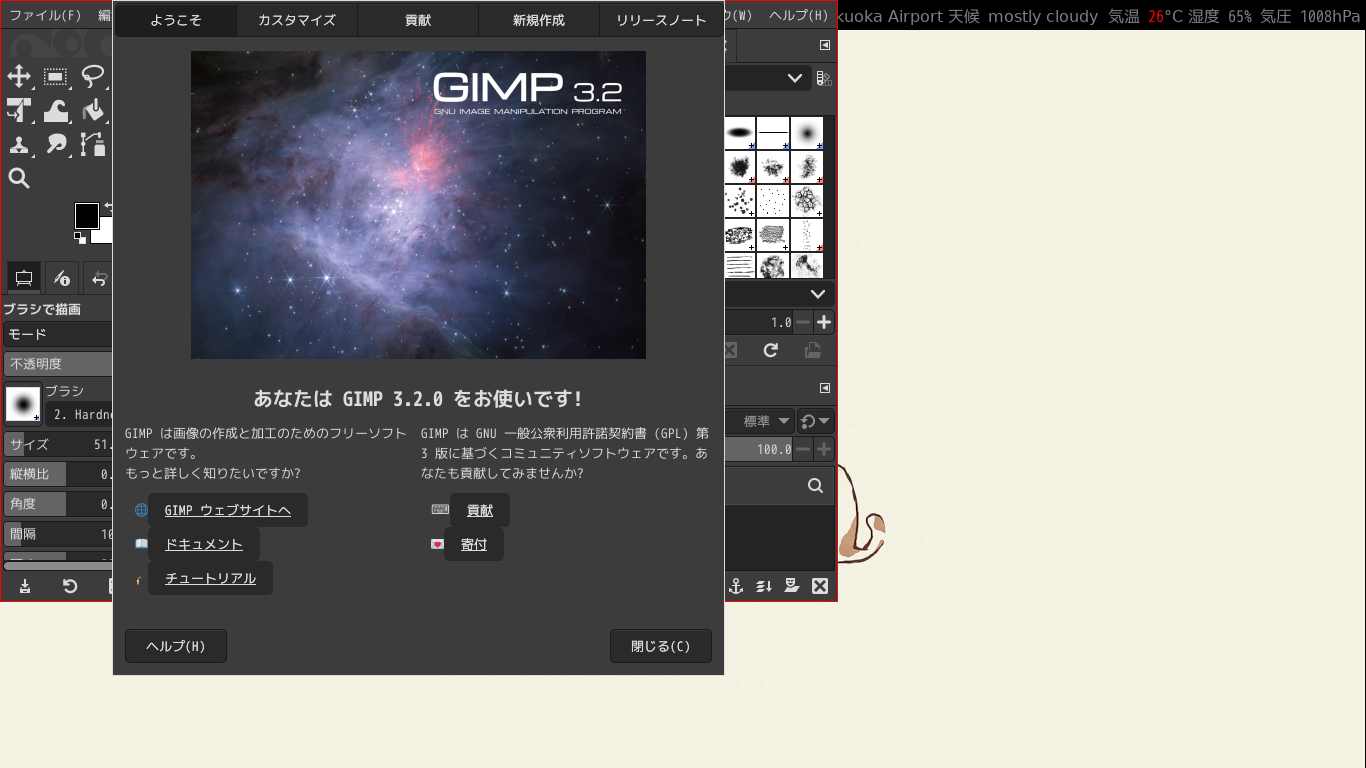This screenshot has width=1366, height=768.
Task: Open the ヘルプ(H) menu in menubar
Action: pos(799,15)
